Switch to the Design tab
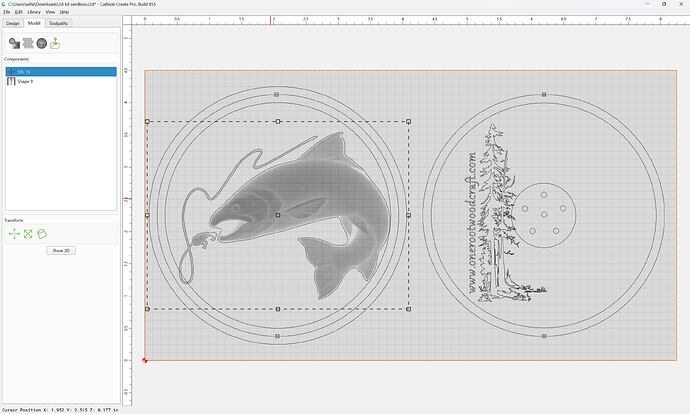 click(12, 23)
